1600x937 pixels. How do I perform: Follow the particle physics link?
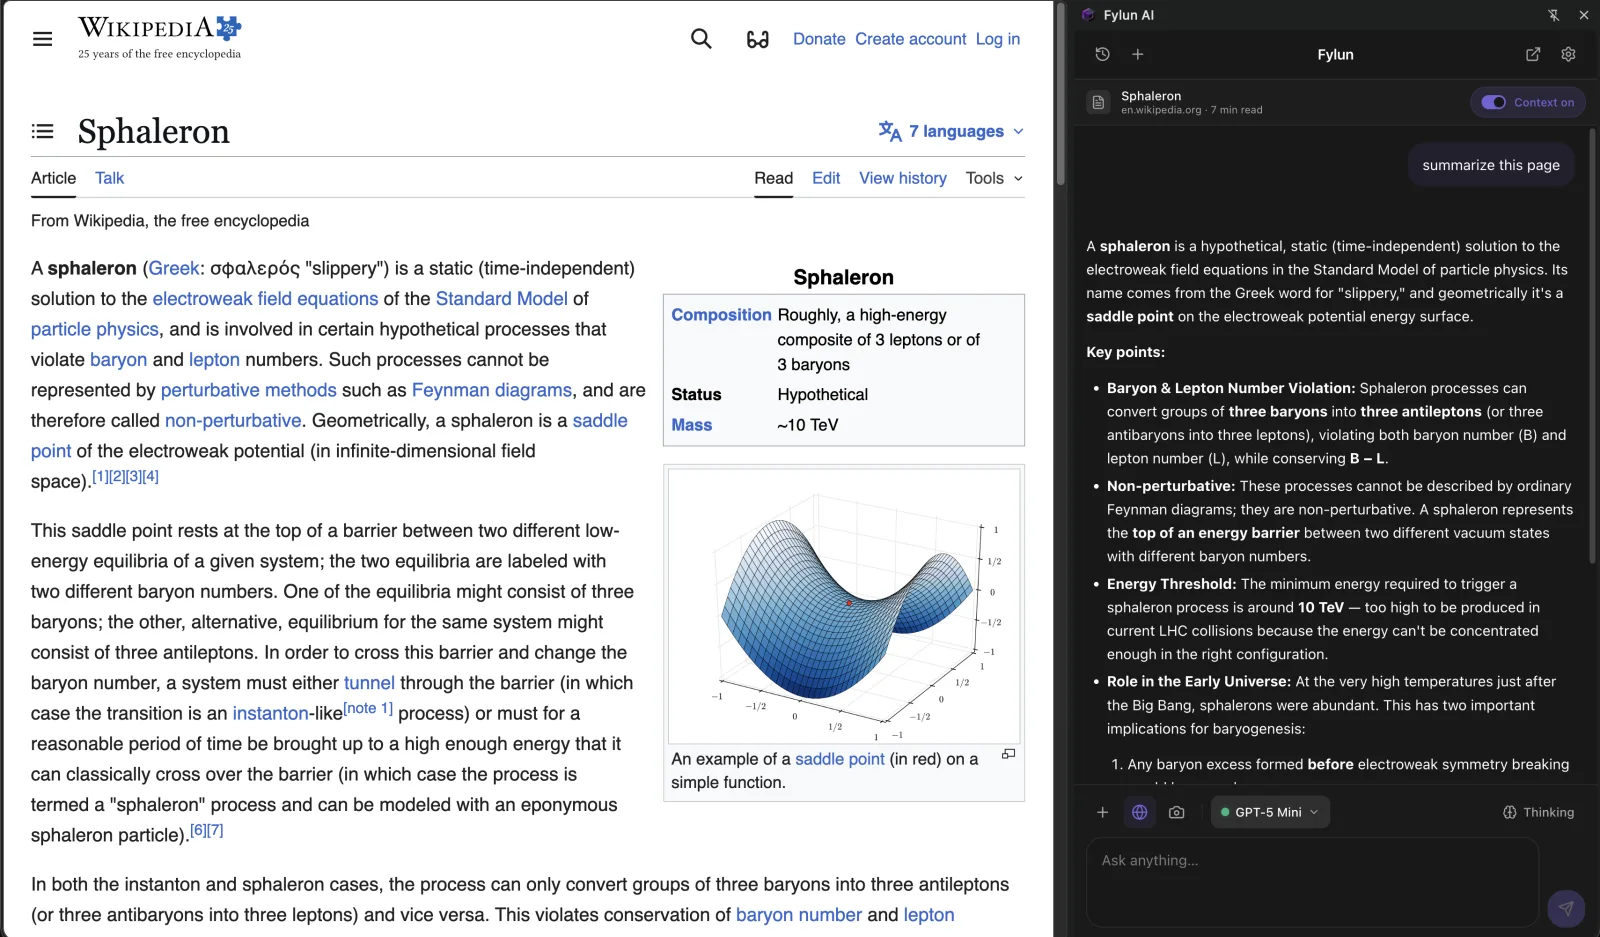(95, 329)
